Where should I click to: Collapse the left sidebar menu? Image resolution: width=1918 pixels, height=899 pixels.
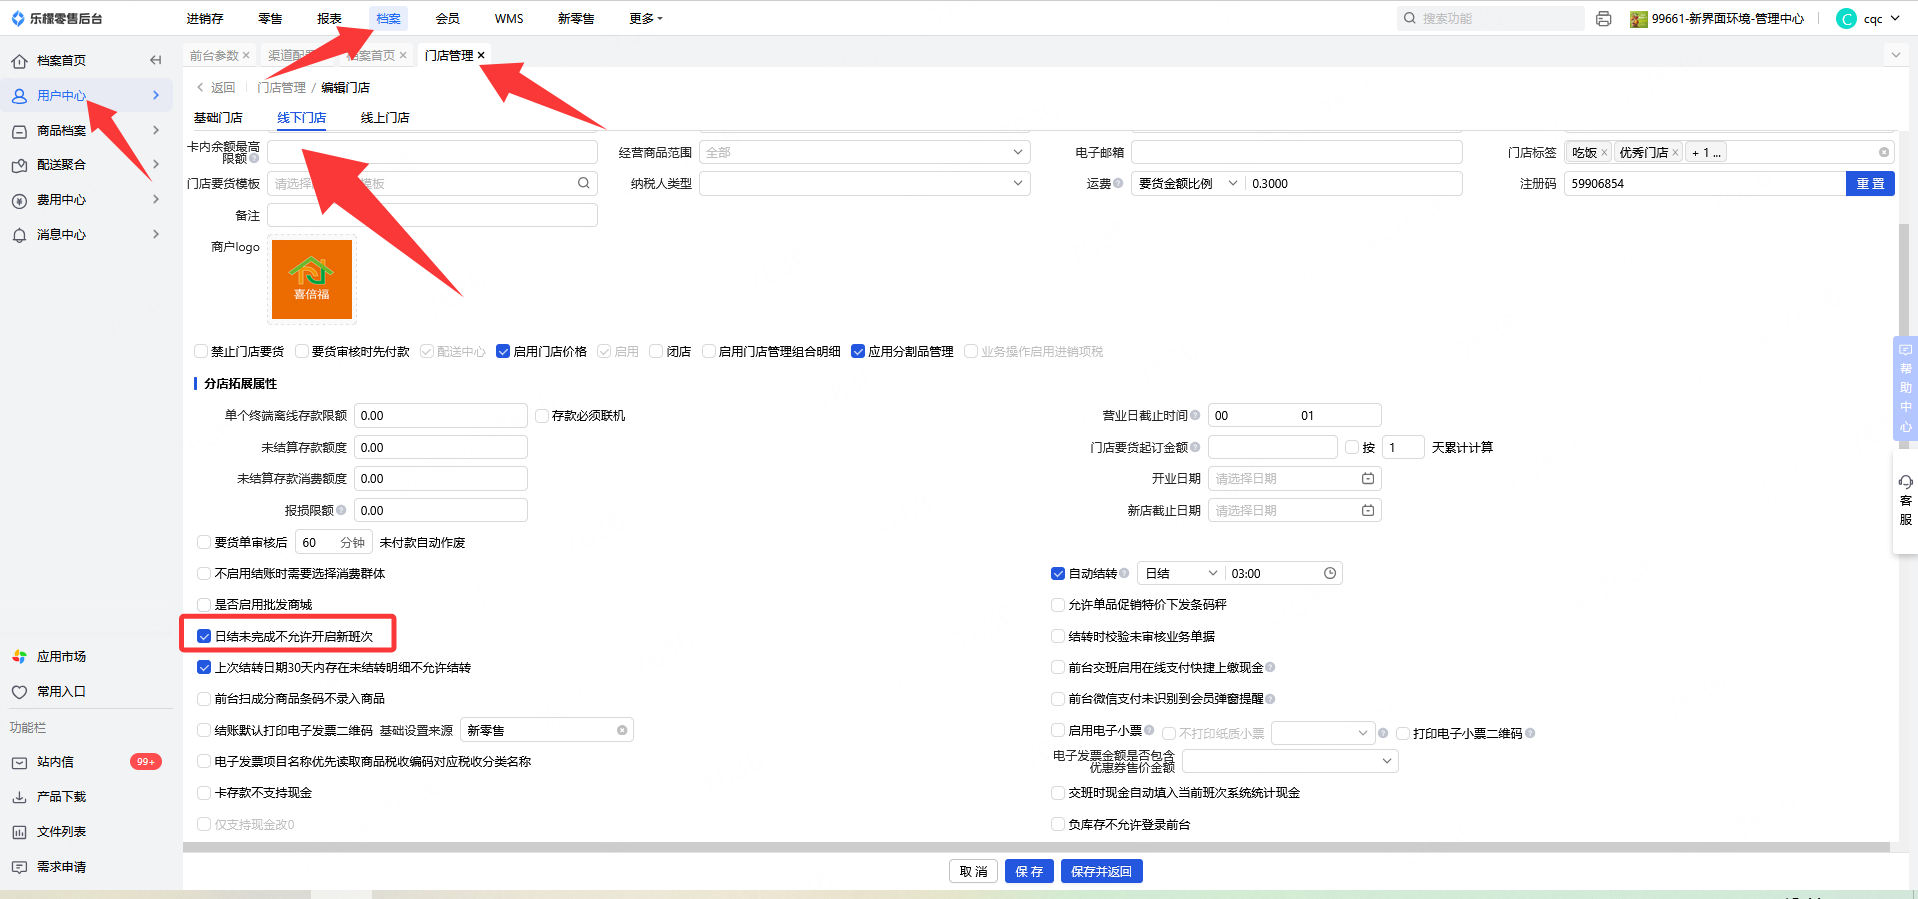[x=155, y=60]
